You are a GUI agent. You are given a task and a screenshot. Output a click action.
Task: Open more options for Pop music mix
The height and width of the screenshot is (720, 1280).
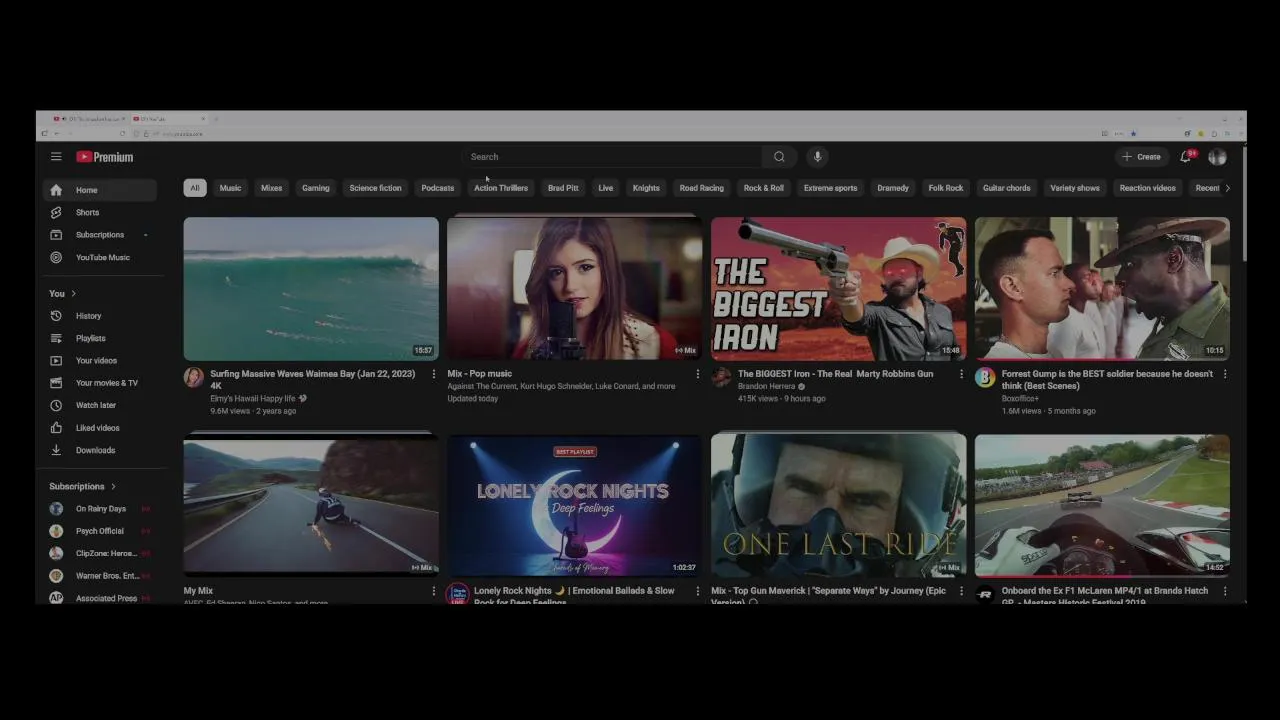697,374
